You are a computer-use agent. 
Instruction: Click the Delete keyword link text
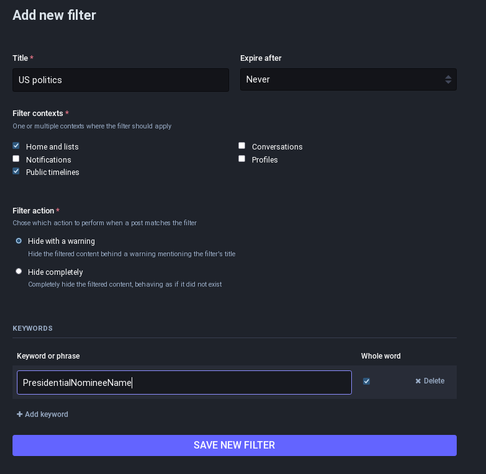tap(434, 381)
